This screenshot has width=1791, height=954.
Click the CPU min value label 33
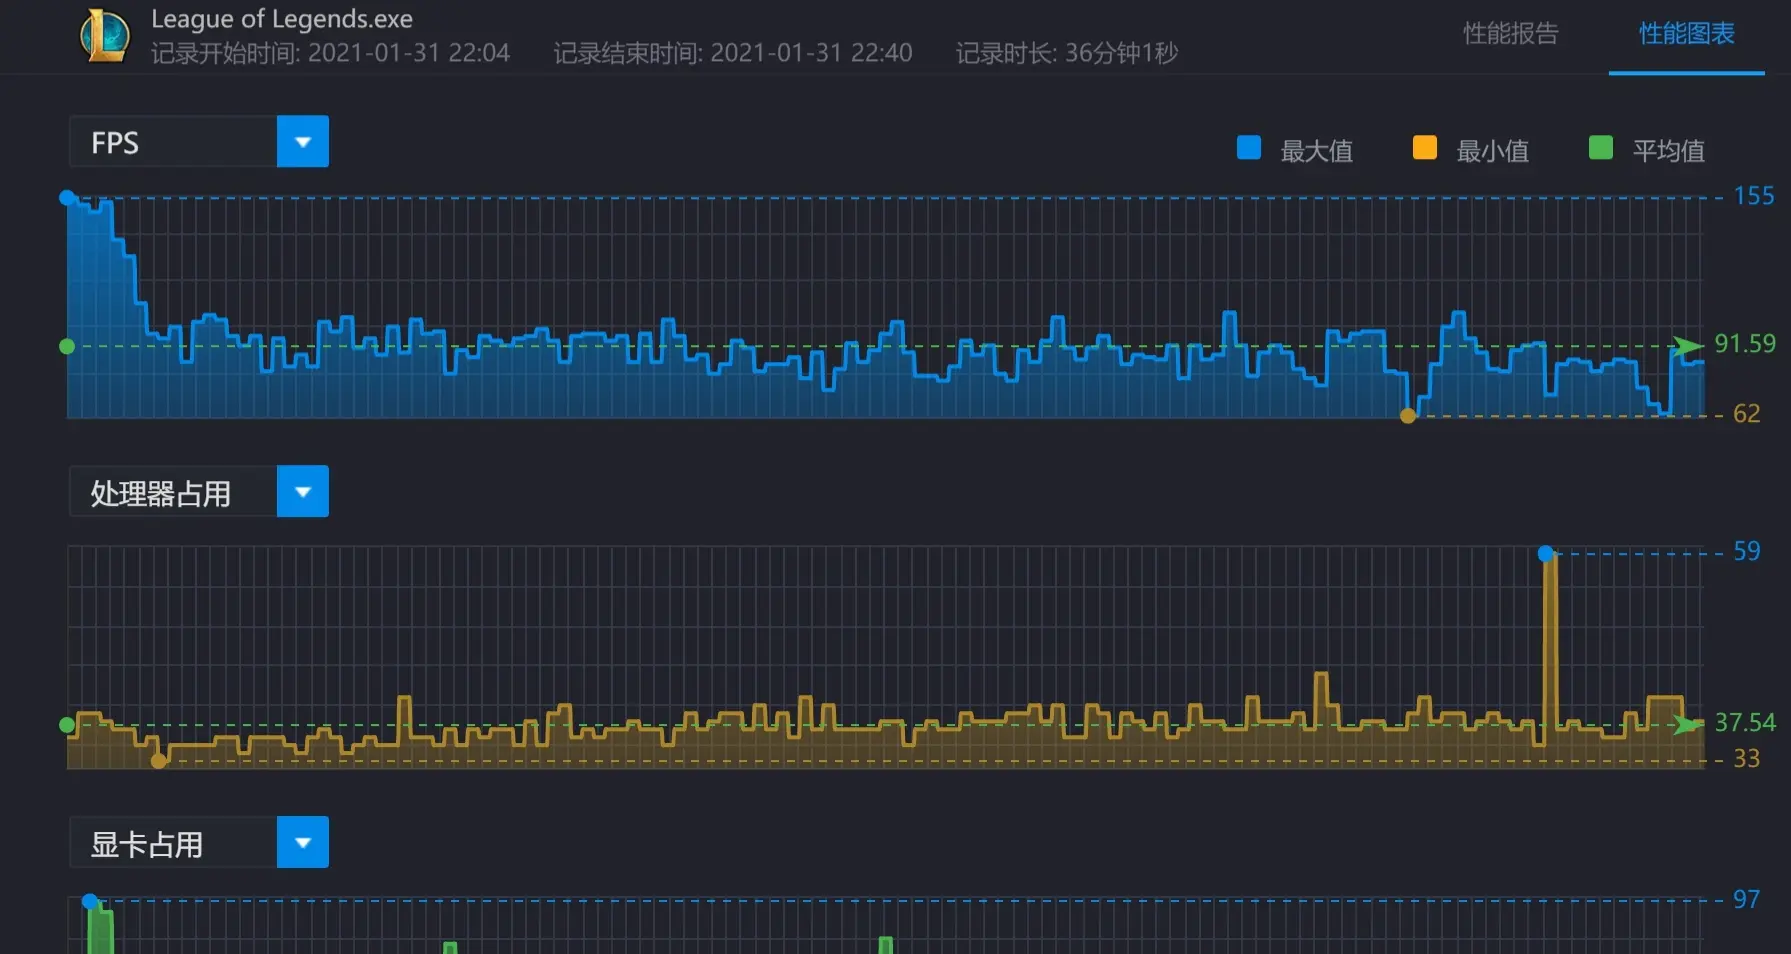click(1746, 758)
